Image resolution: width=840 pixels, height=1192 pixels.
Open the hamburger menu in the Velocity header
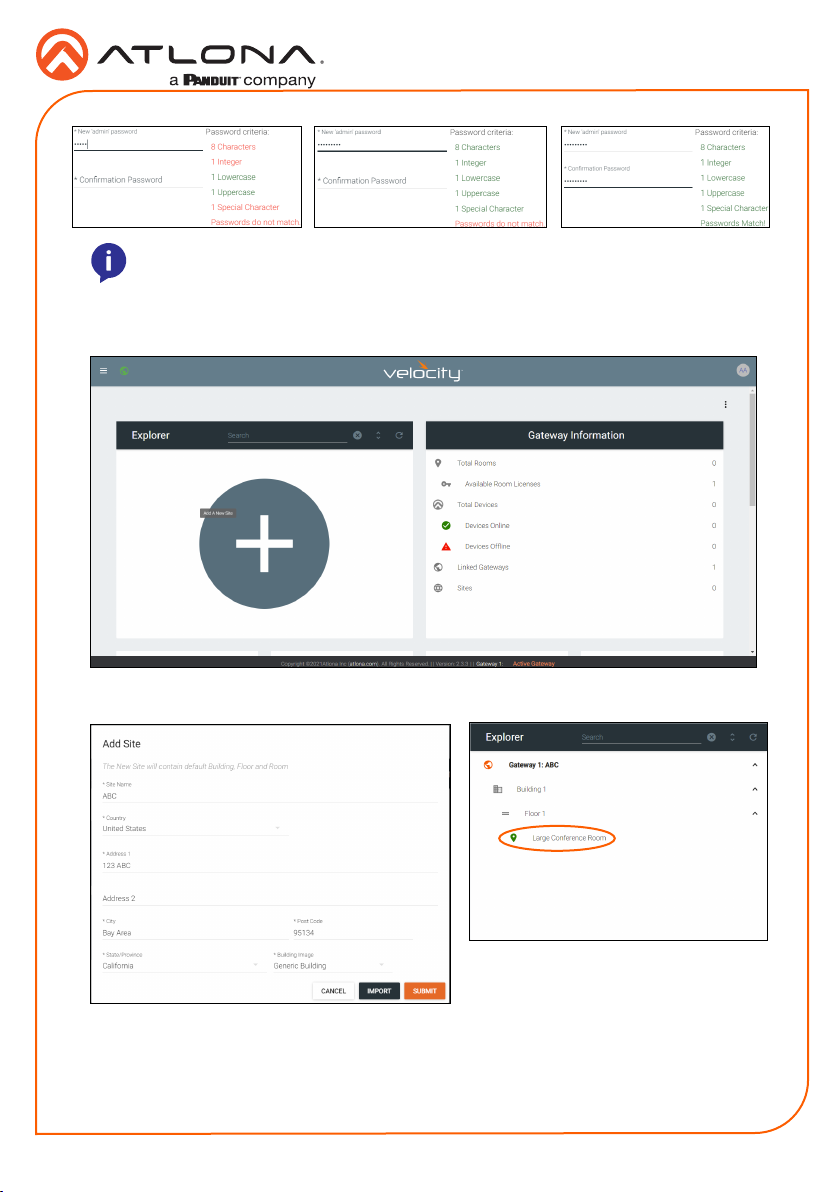(103, 371)
